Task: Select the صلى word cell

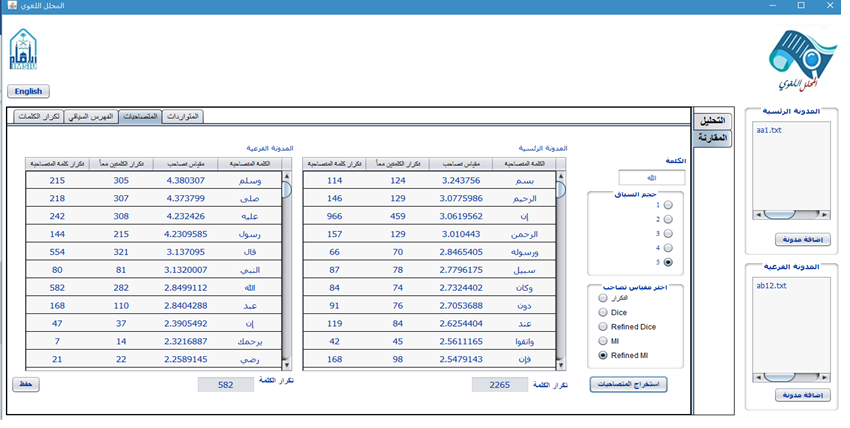Action: 249,198
